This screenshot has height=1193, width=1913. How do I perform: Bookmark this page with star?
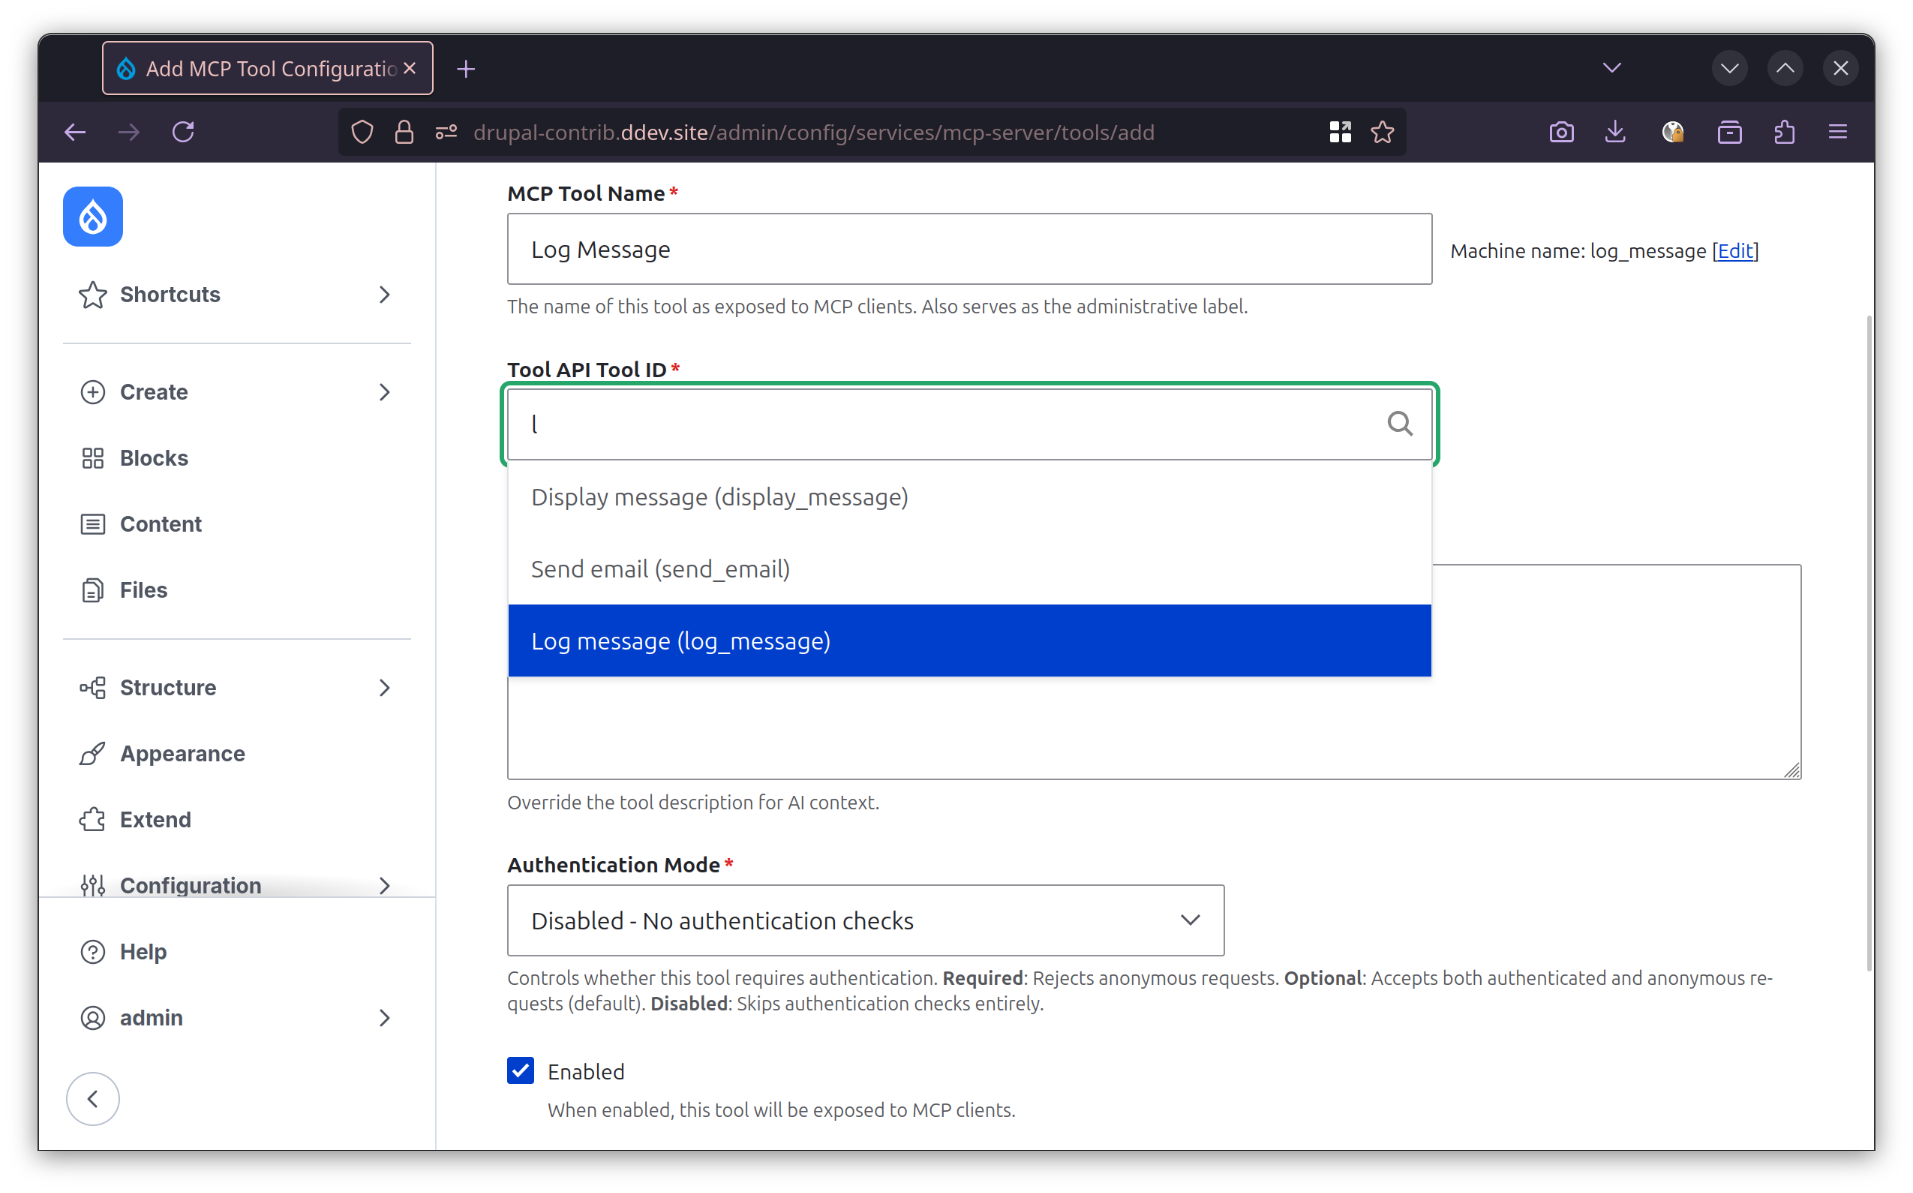[1383, 132]
